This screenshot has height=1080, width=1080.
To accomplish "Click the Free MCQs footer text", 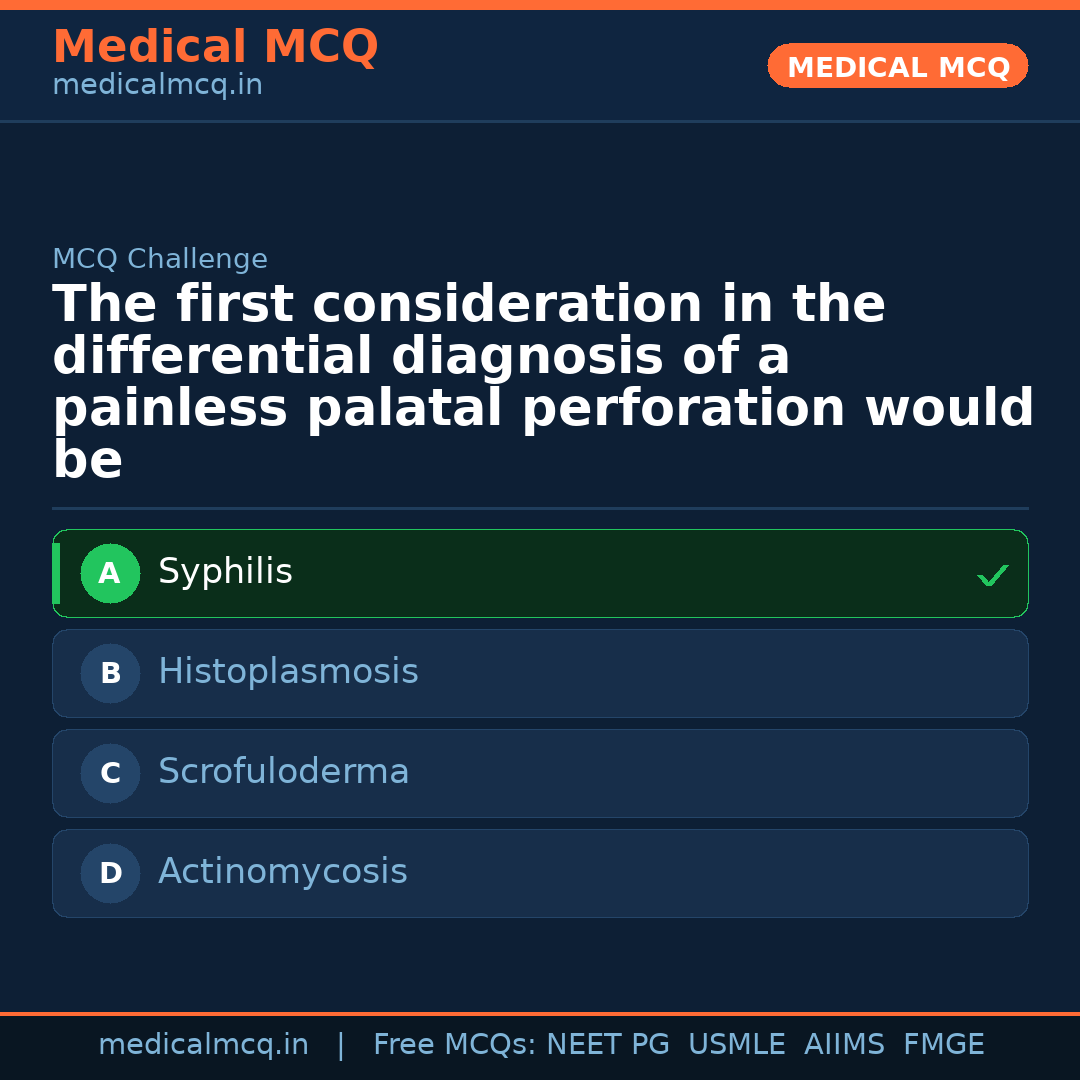I will [x=454, y=1045].
